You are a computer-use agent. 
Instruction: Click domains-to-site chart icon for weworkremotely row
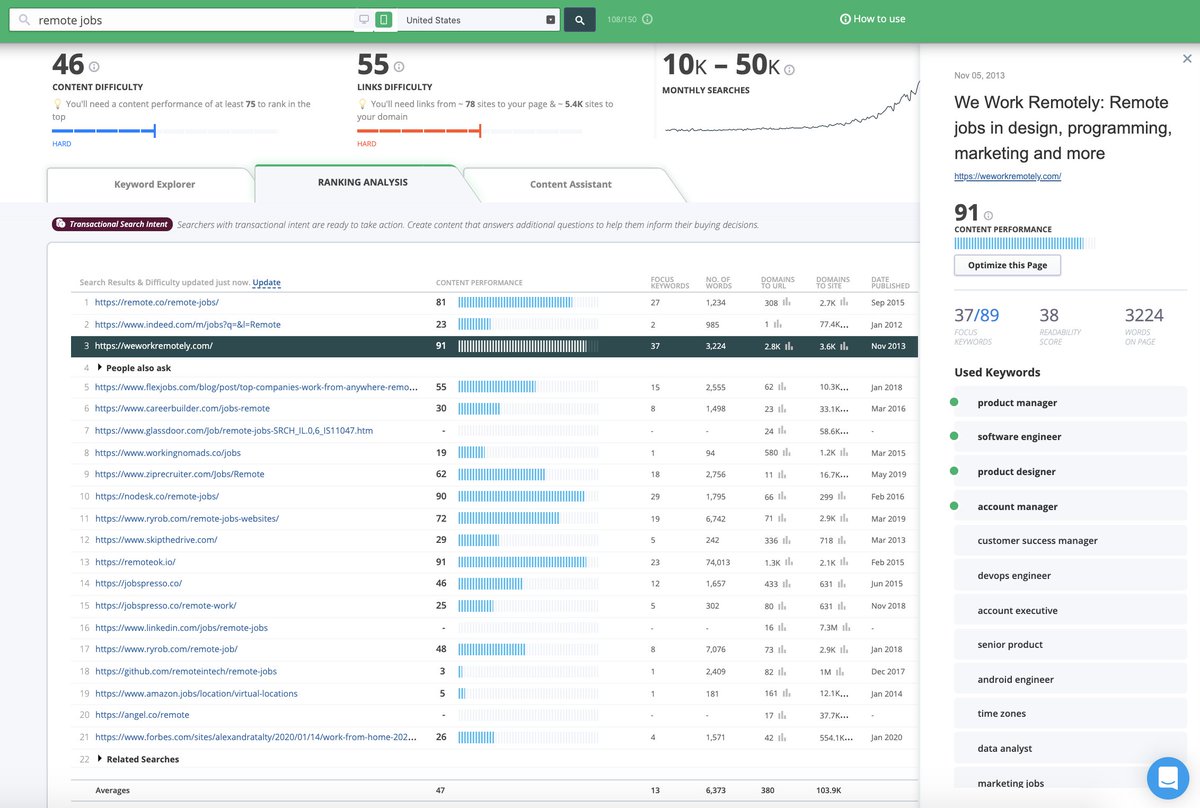coord(845,346)
